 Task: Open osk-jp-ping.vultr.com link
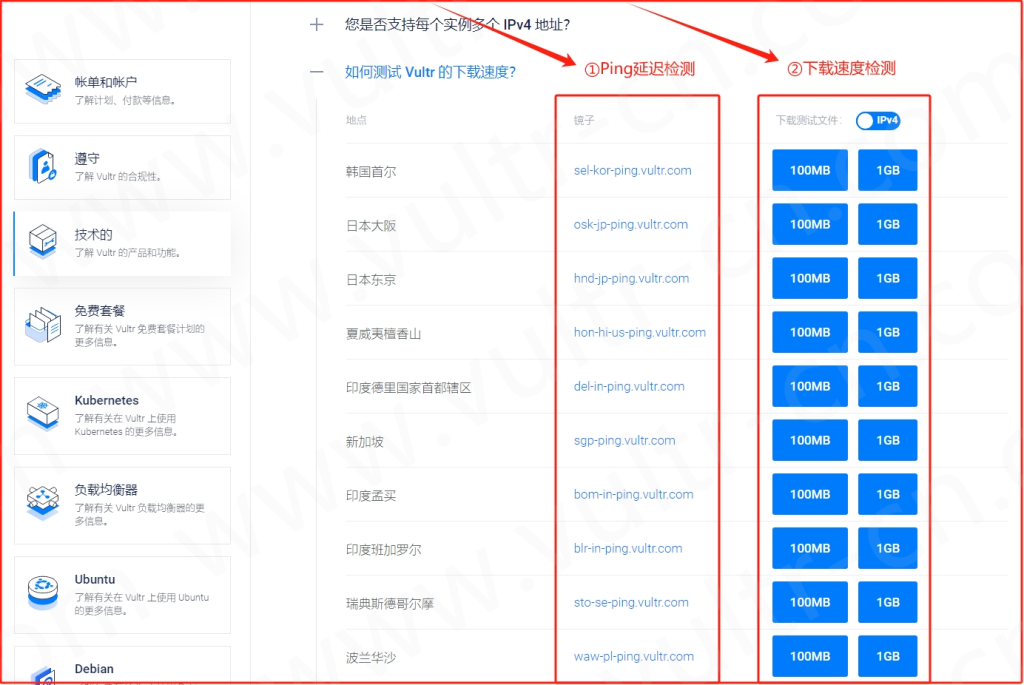[631, 225]
